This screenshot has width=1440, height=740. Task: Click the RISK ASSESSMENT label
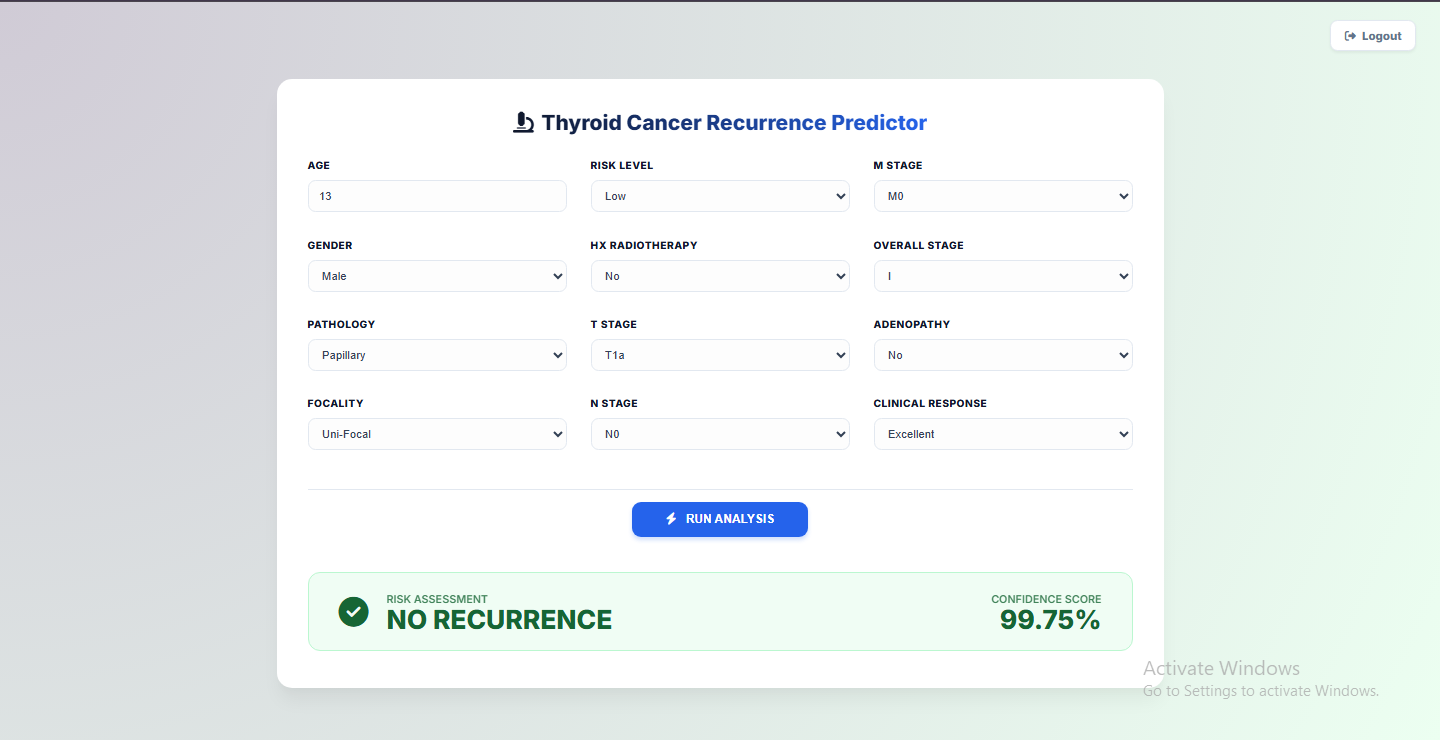(x=437, y=599)
